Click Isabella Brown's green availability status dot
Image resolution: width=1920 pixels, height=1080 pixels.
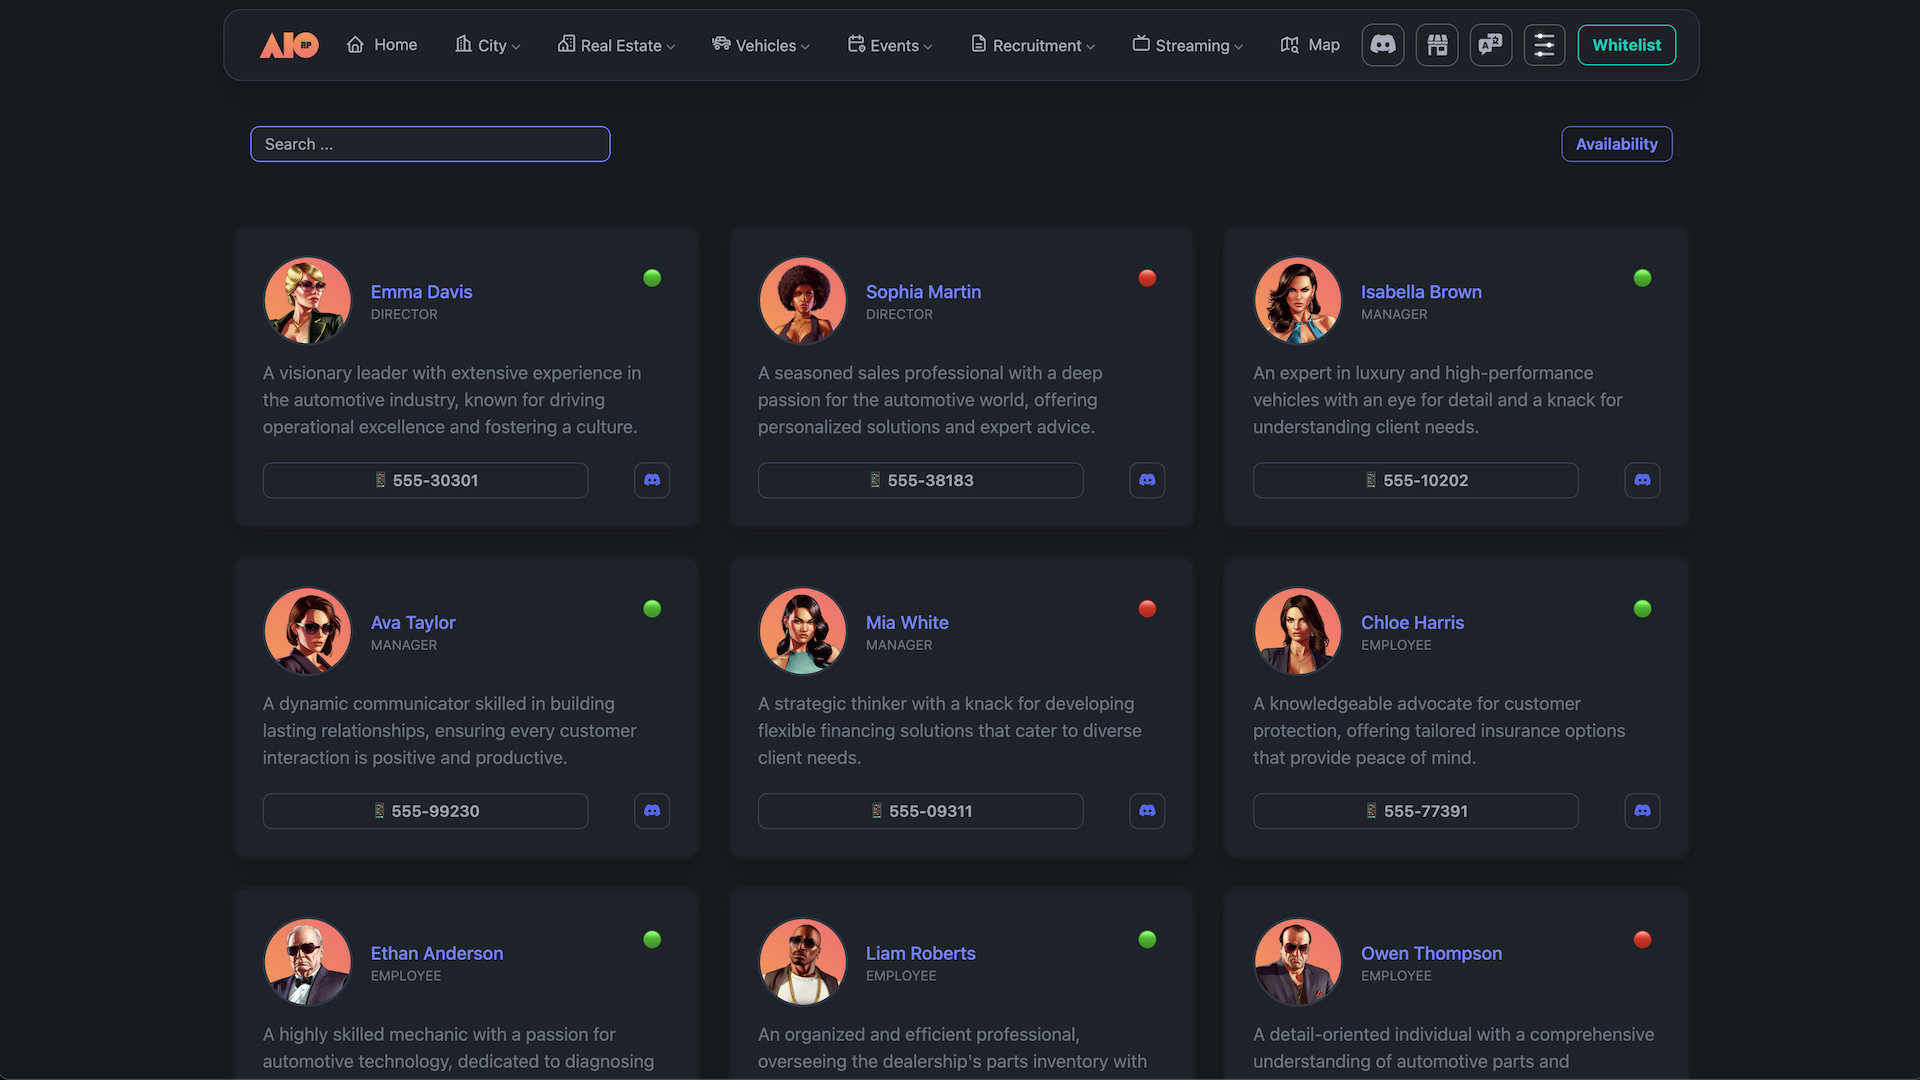(x=1642, y=278)
